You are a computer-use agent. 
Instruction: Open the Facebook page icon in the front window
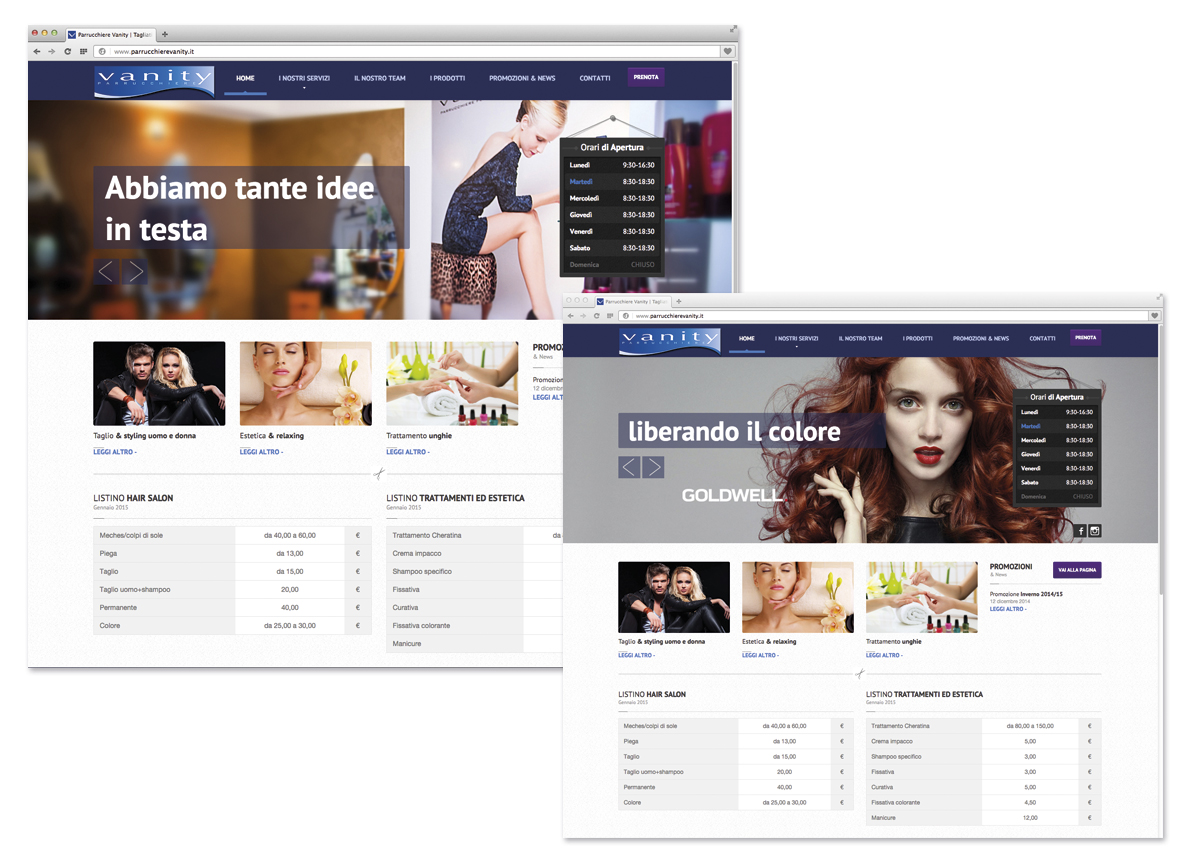1081,531
